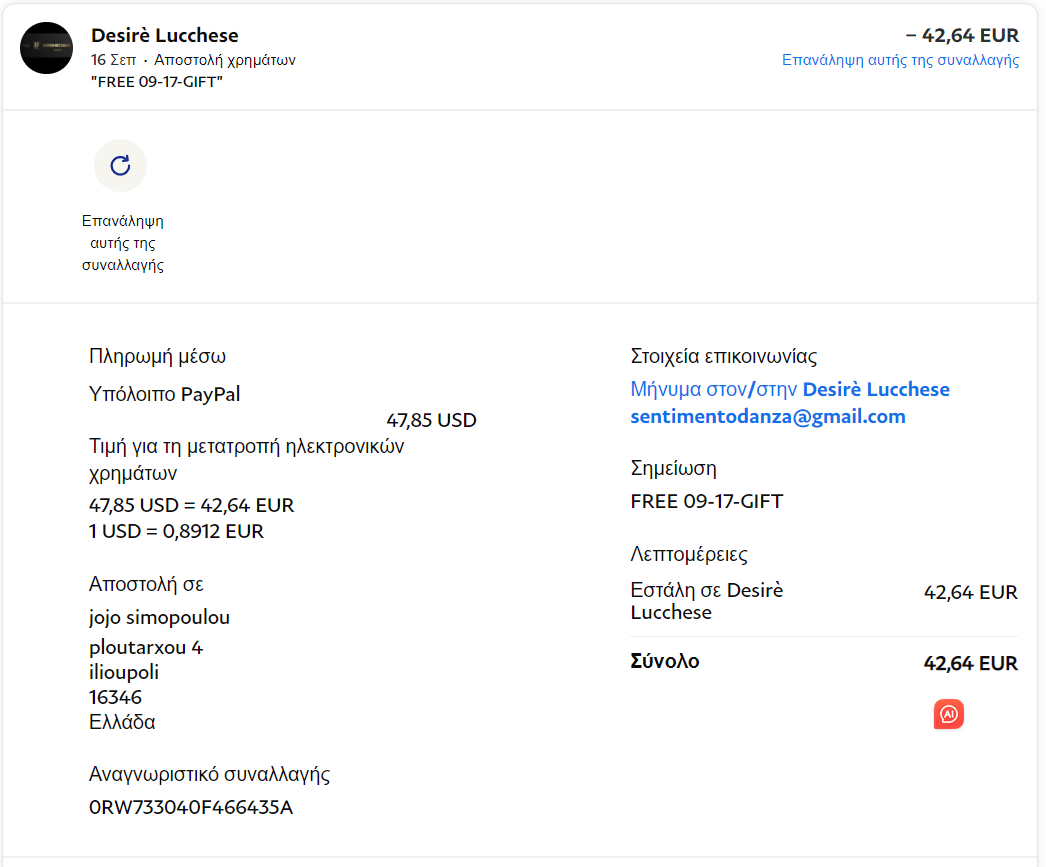1046x867 pixels.
Task: Click the Σύνολο total row label
Action: (x=665, y=661)
